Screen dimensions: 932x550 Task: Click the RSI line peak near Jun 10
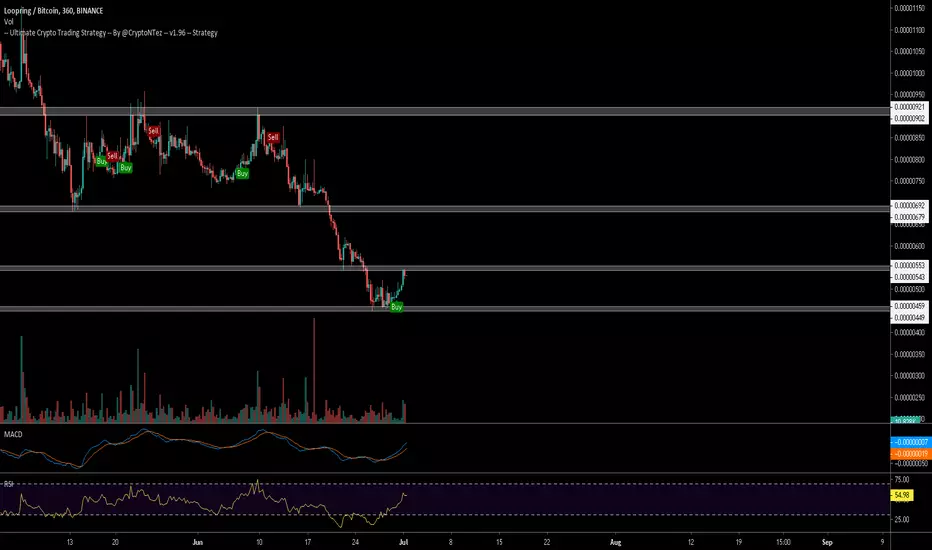pyautogui.click(x=257, y=480)
